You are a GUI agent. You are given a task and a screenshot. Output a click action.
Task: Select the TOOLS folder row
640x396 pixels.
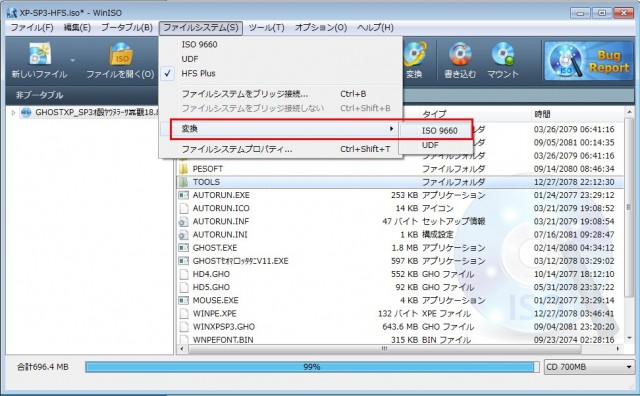(400, 182)
